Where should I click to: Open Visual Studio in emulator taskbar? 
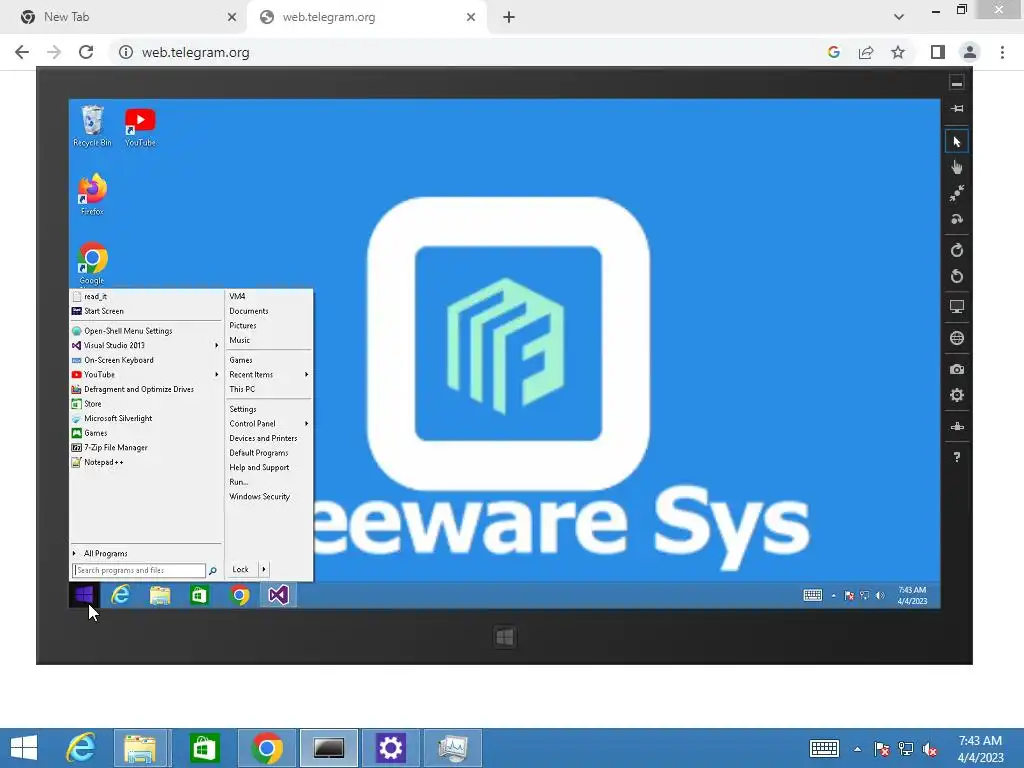tap(279, 595)
